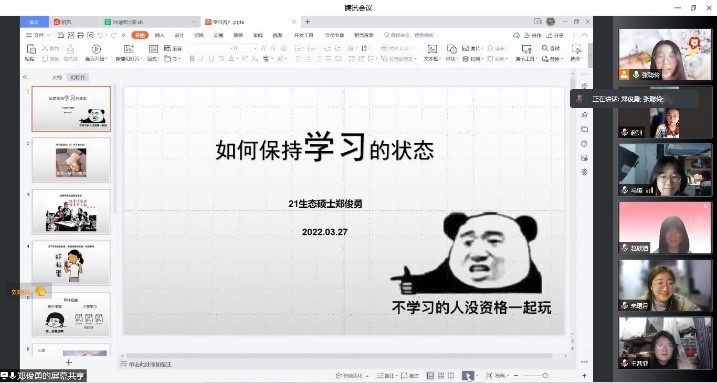Viewport: 717px width, 383px height.
Task: Adjust the zoom slider handle
Action: click(546, 375)
